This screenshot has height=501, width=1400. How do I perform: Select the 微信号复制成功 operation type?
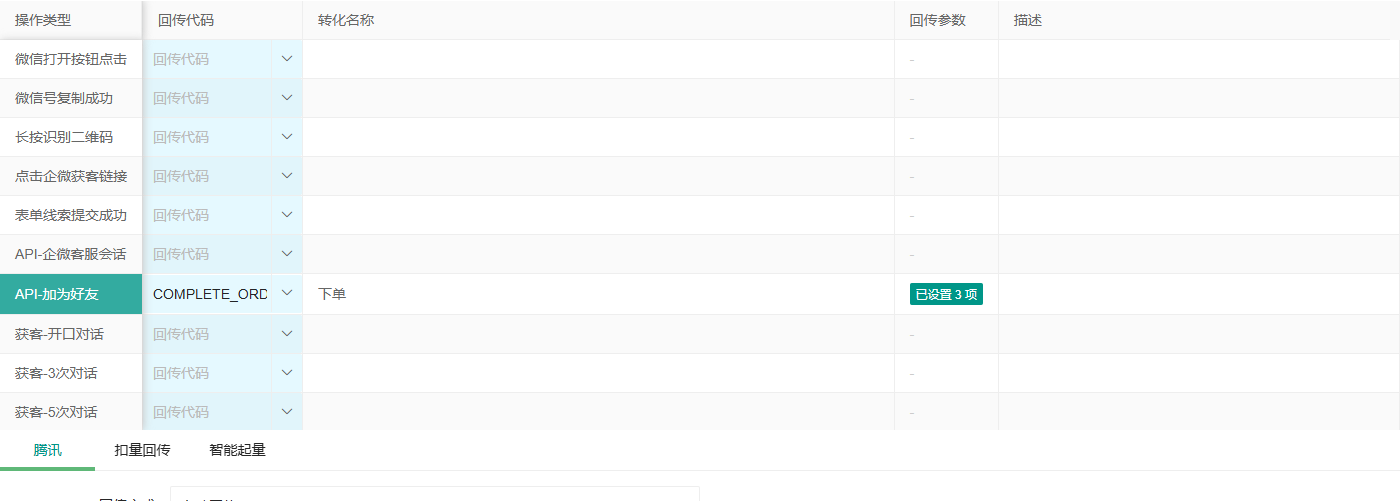pyautogui.click(x=71, y=98)
